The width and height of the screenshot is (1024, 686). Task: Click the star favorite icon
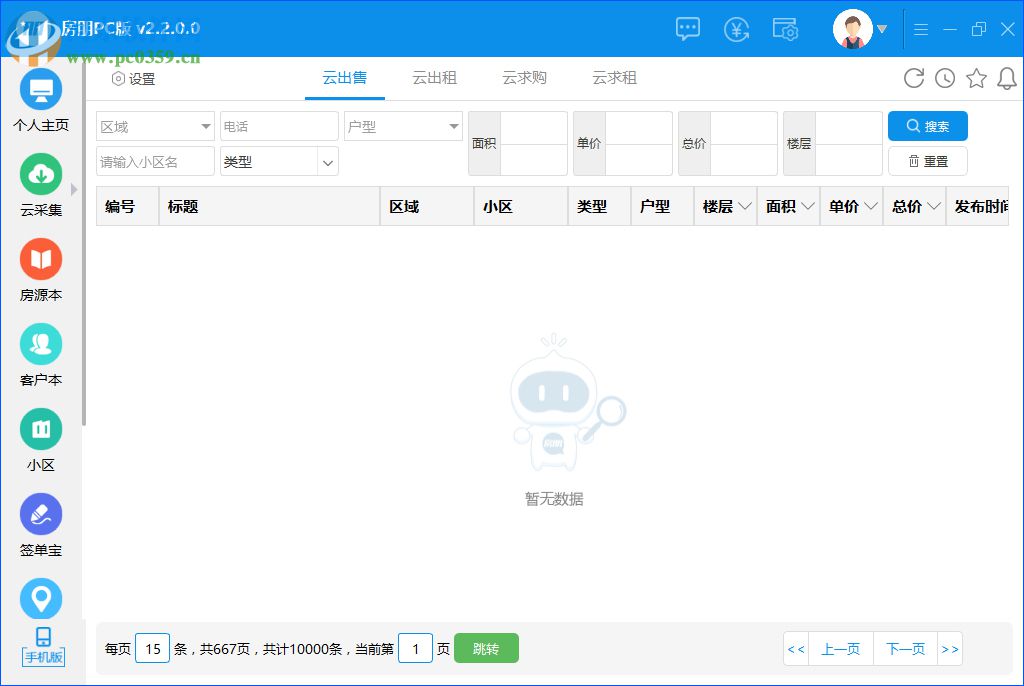point(976,78)
